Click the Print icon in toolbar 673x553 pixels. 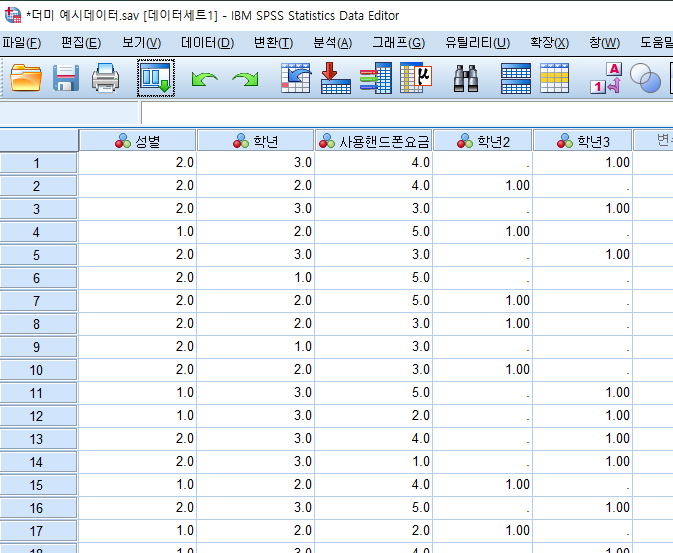coord(105,78)
